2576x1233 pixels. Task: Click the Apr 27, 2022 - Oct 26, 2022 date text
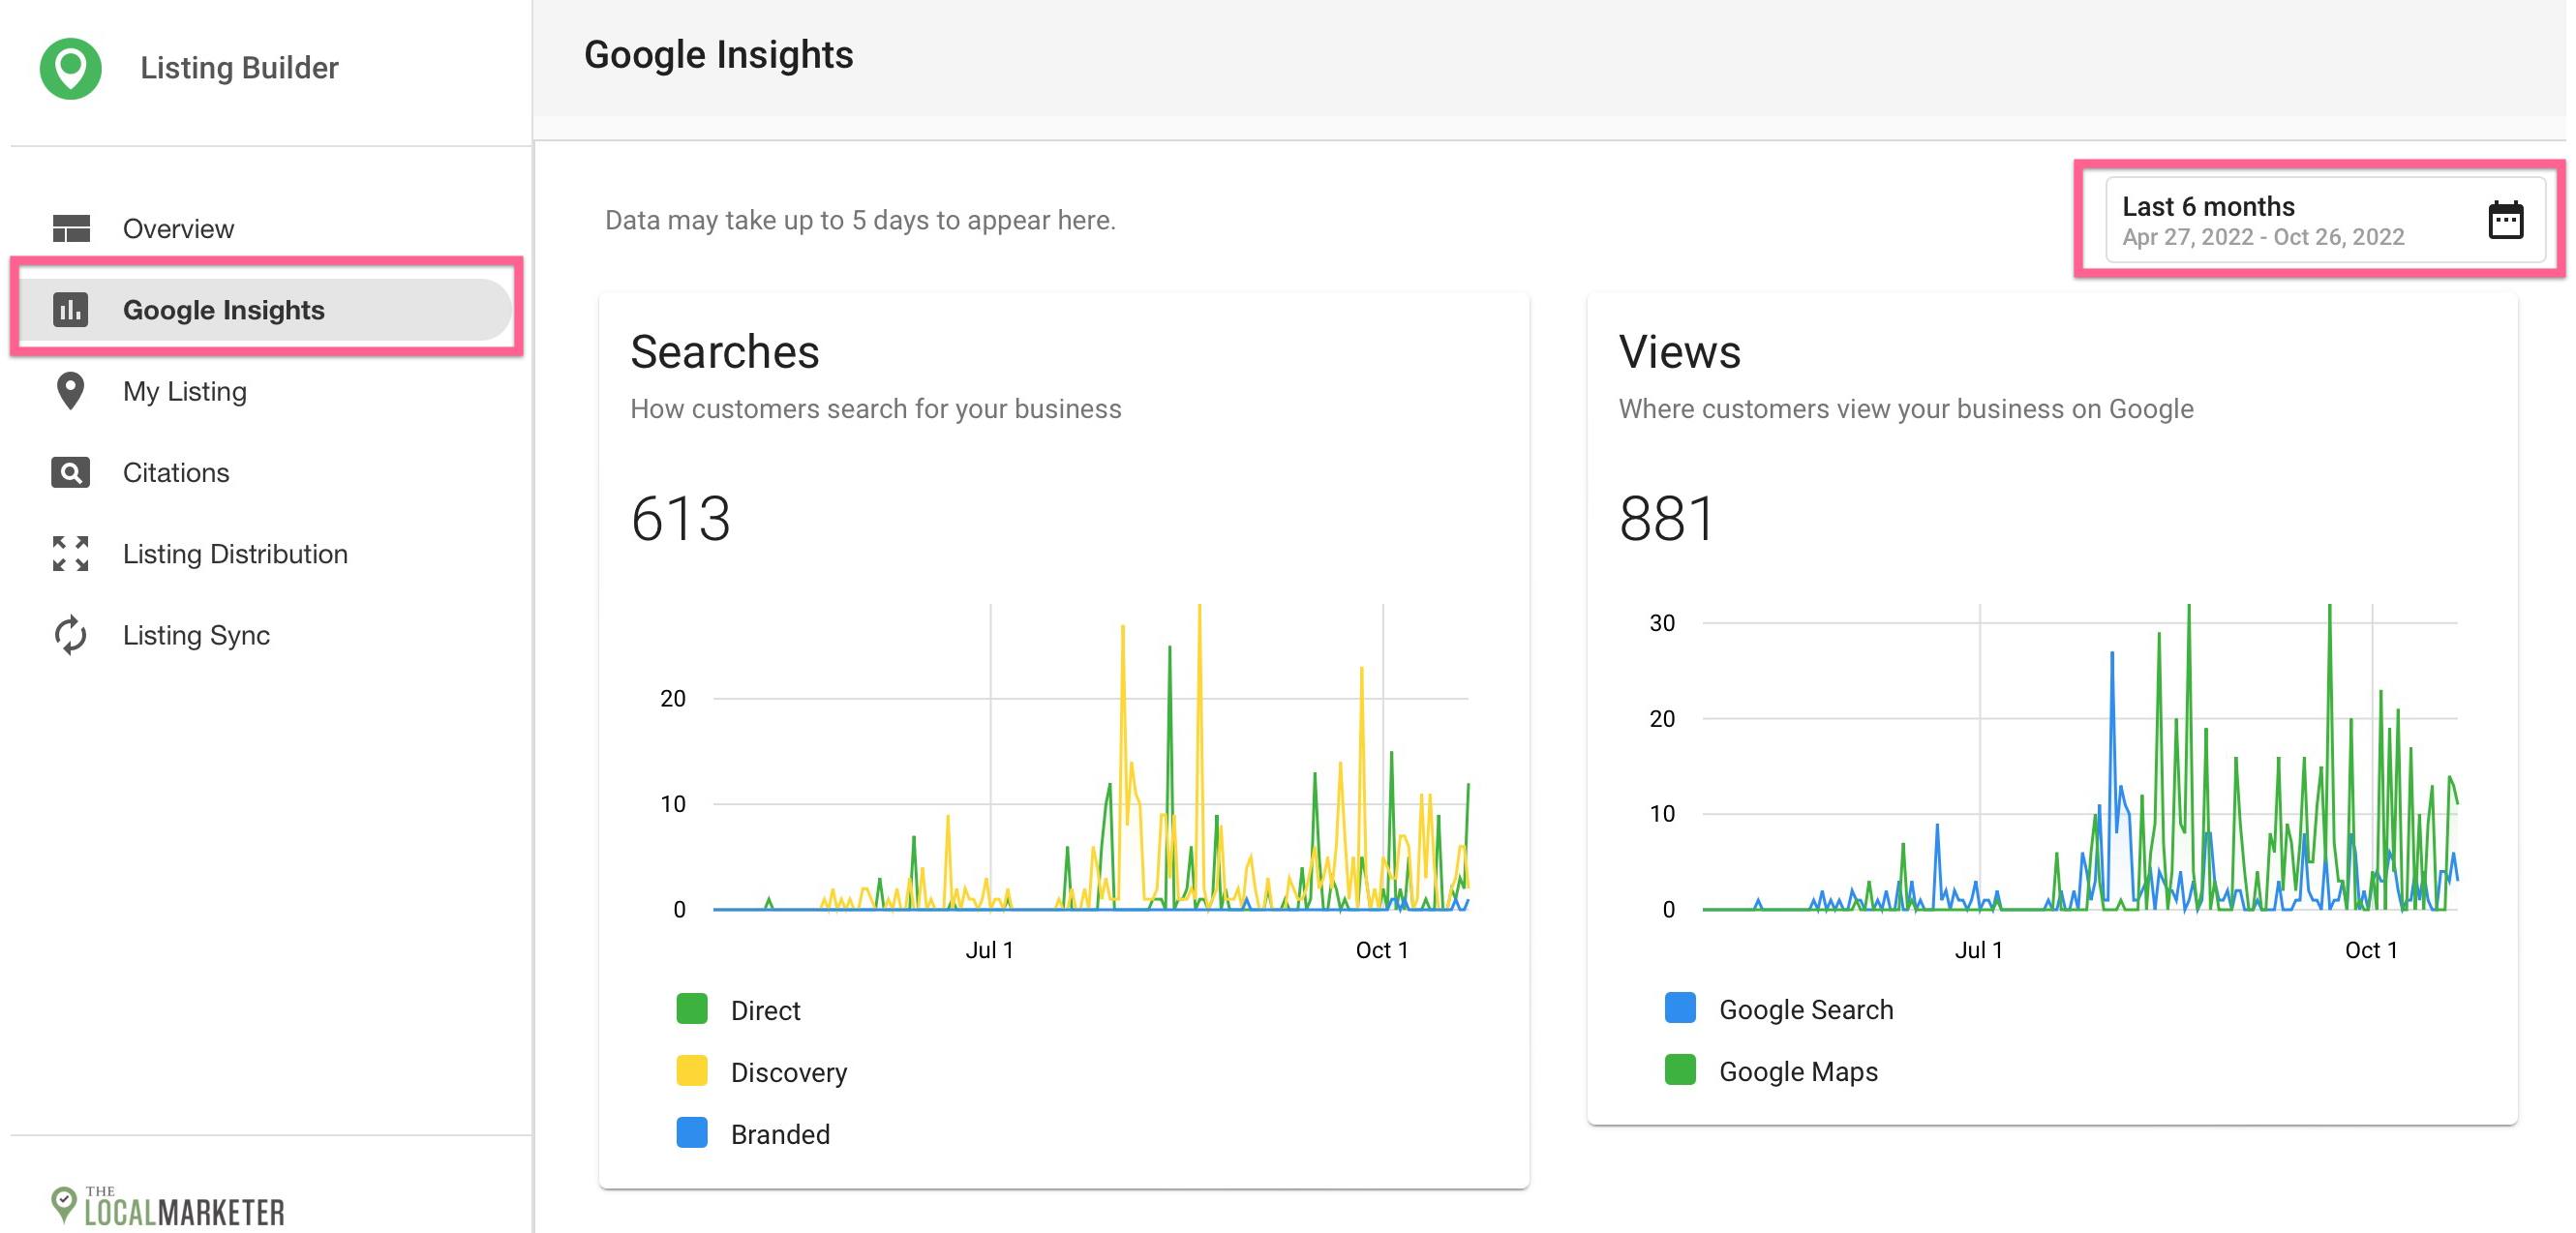[2263, 238]
